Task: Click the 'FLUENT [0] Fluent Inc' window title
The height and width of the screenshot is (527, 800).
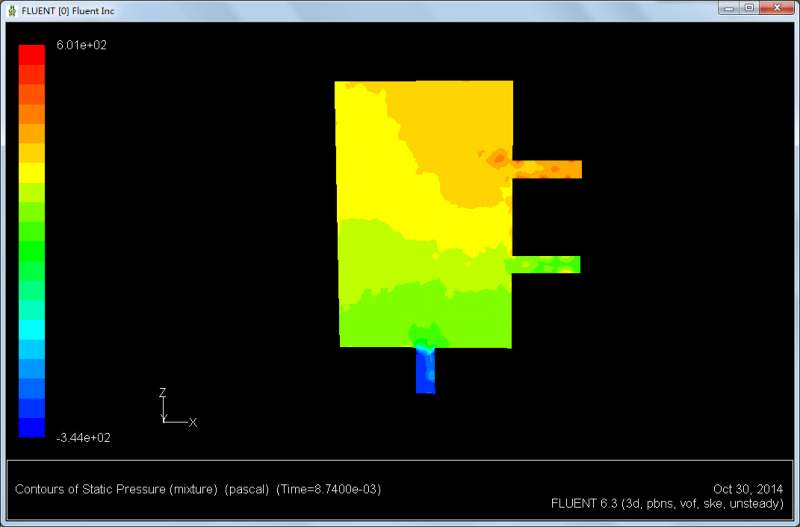Action: [x=68, y=11]
